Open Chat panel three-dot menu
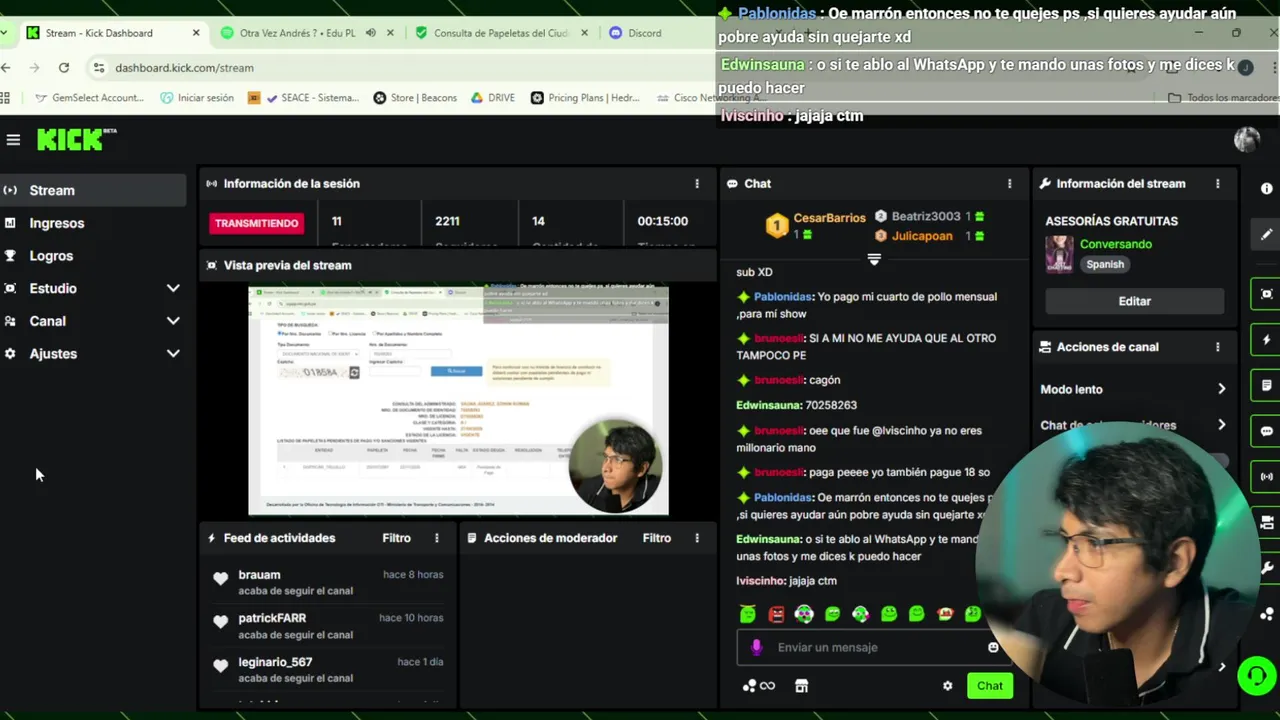Viewport: 1280px width, 720px height. tap(1009, 184)
